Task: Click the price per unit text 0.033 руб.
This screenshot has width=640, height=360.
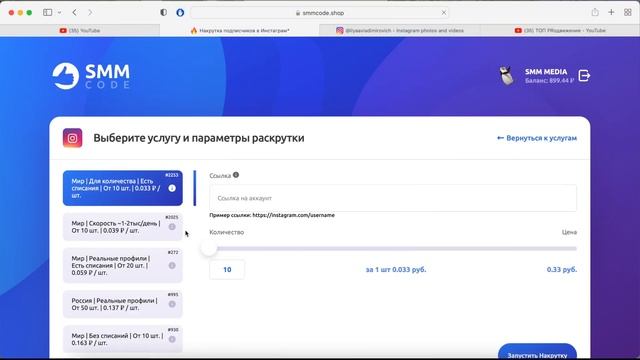Action: [396, 269]
